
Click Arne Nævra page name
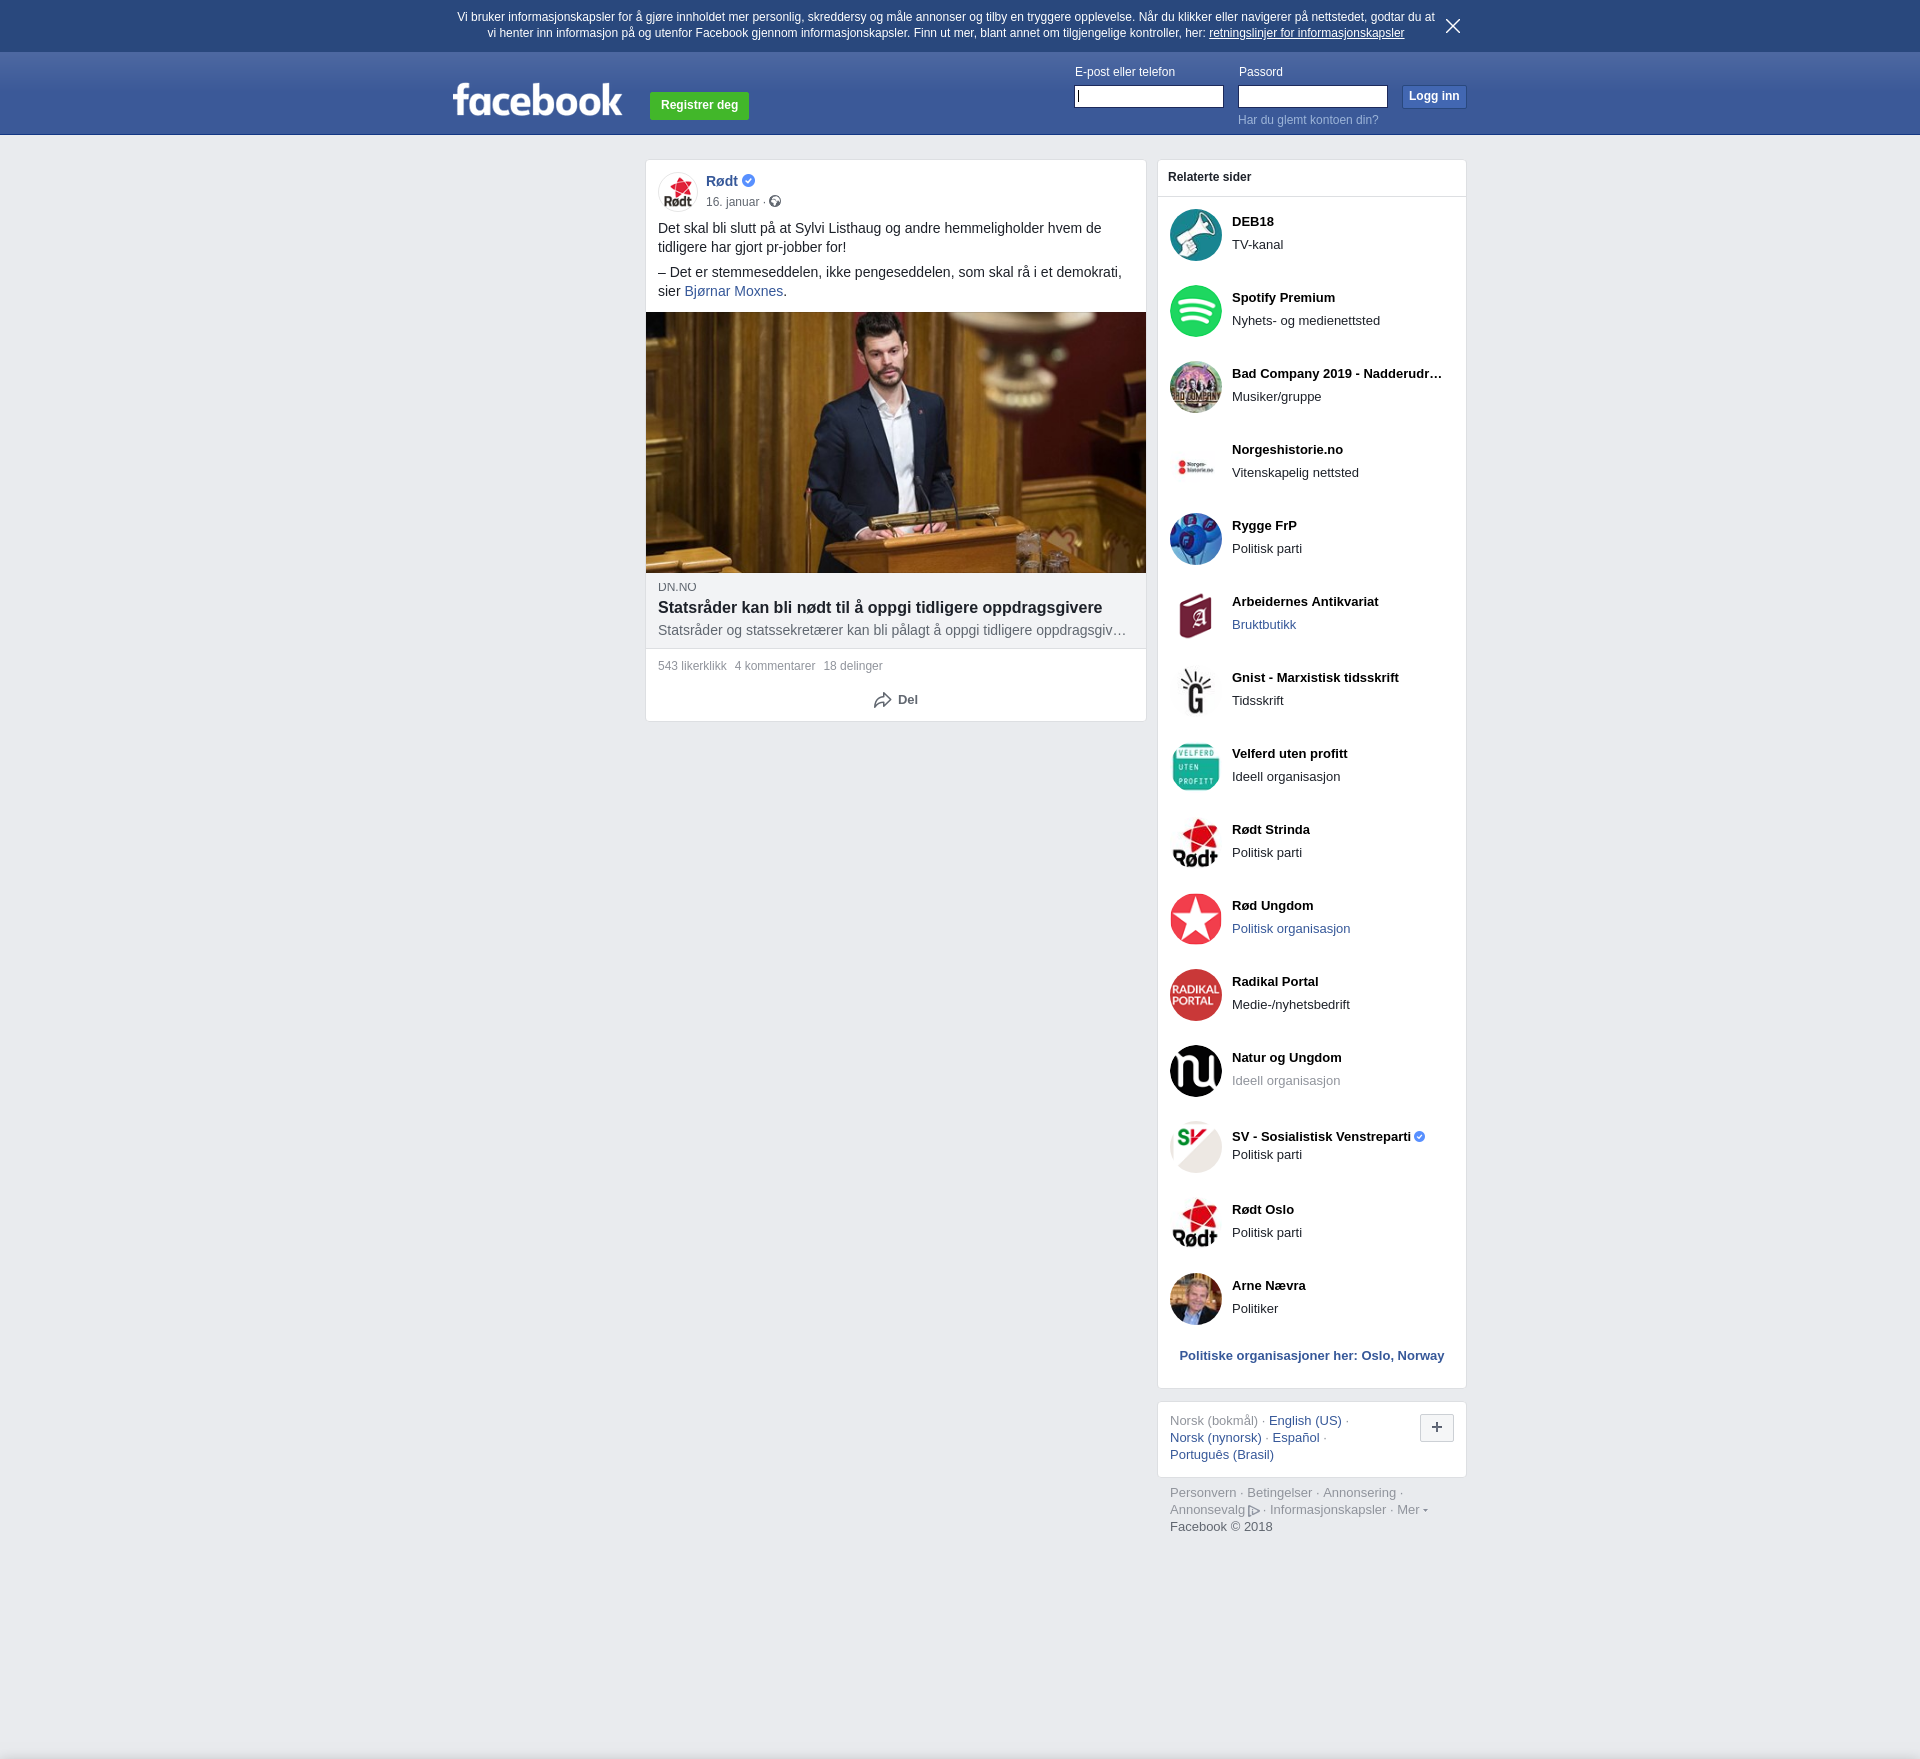coord(1269,1286)
